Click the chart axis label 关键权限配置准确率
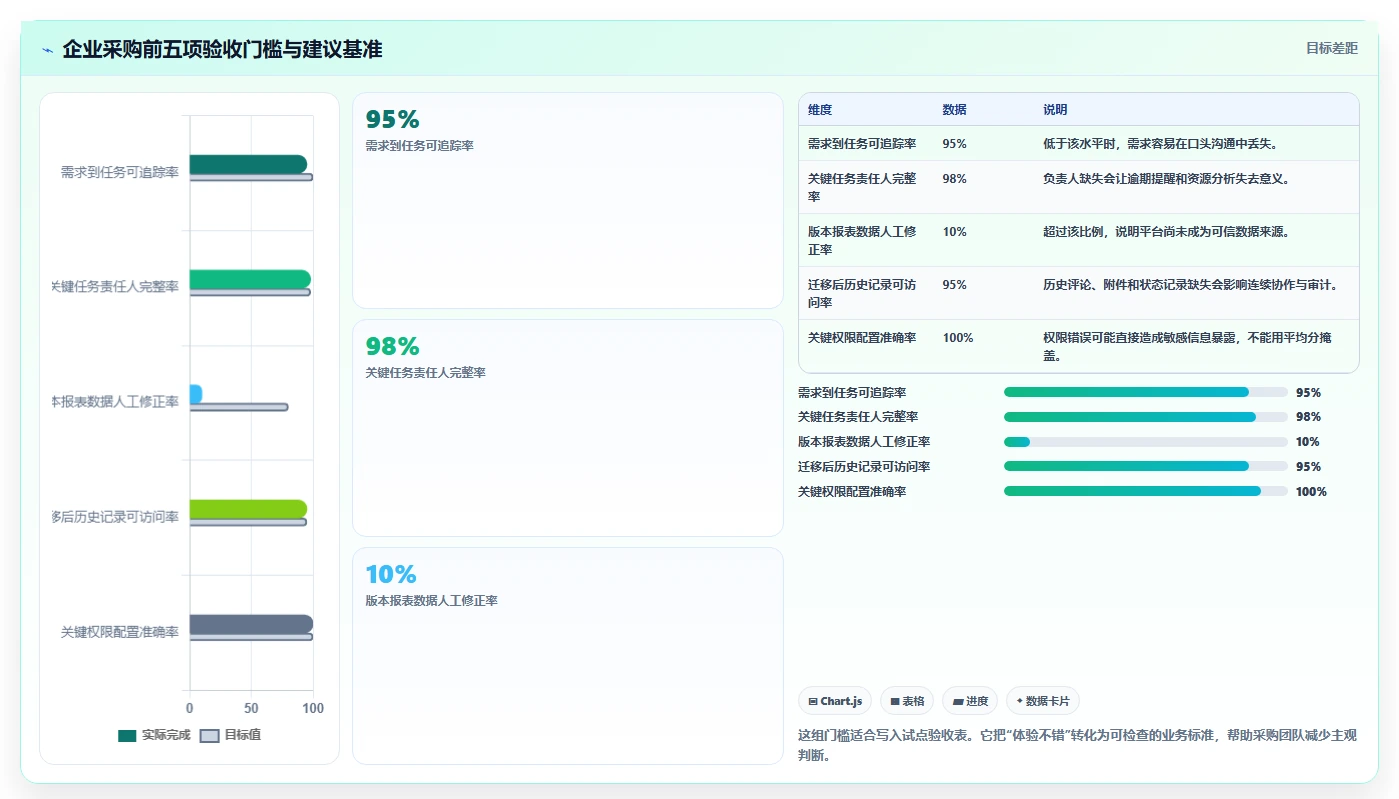 coord(120,632)
